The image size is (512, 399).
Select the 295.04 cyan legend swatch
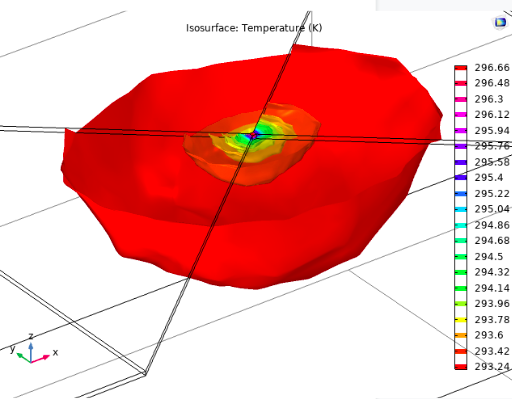[461, 209]
